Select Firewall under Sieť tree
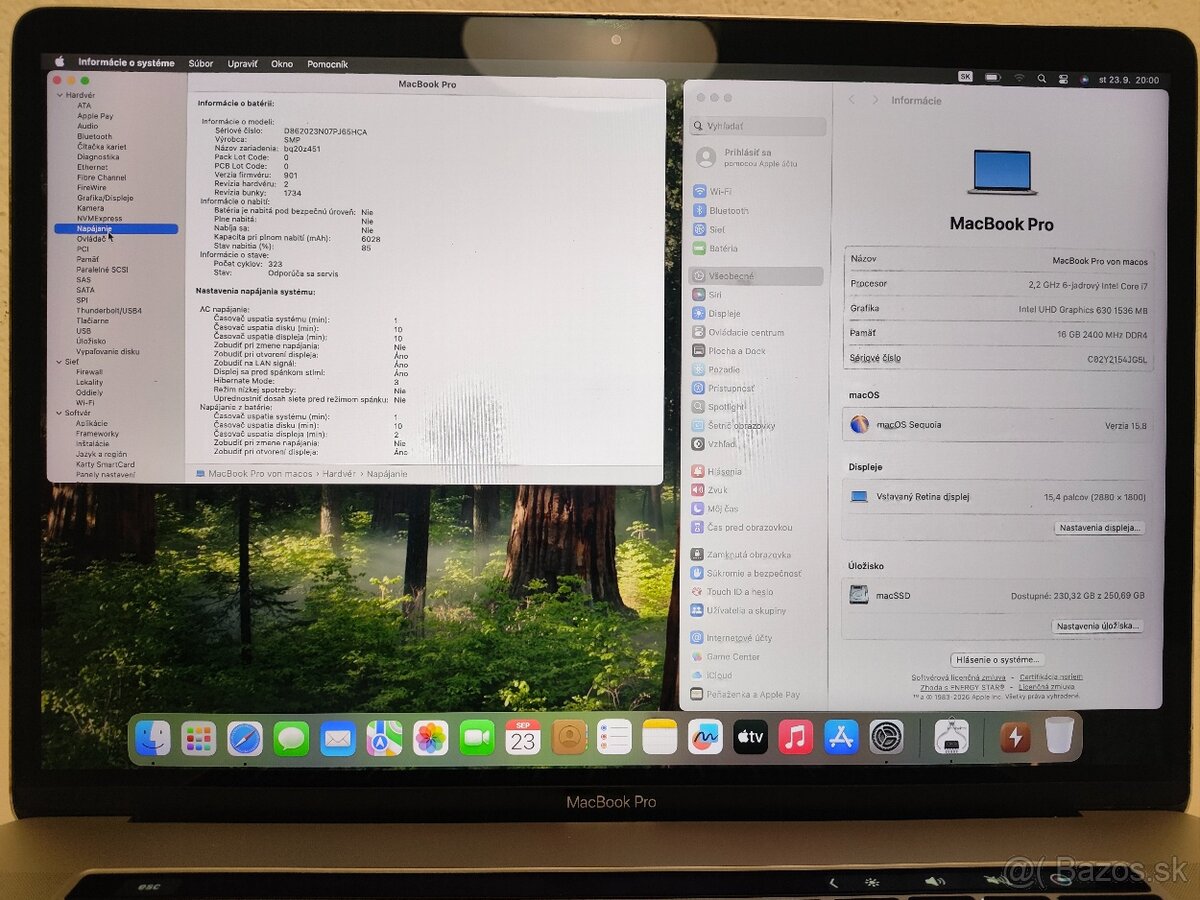 click(x=89, y=372)
